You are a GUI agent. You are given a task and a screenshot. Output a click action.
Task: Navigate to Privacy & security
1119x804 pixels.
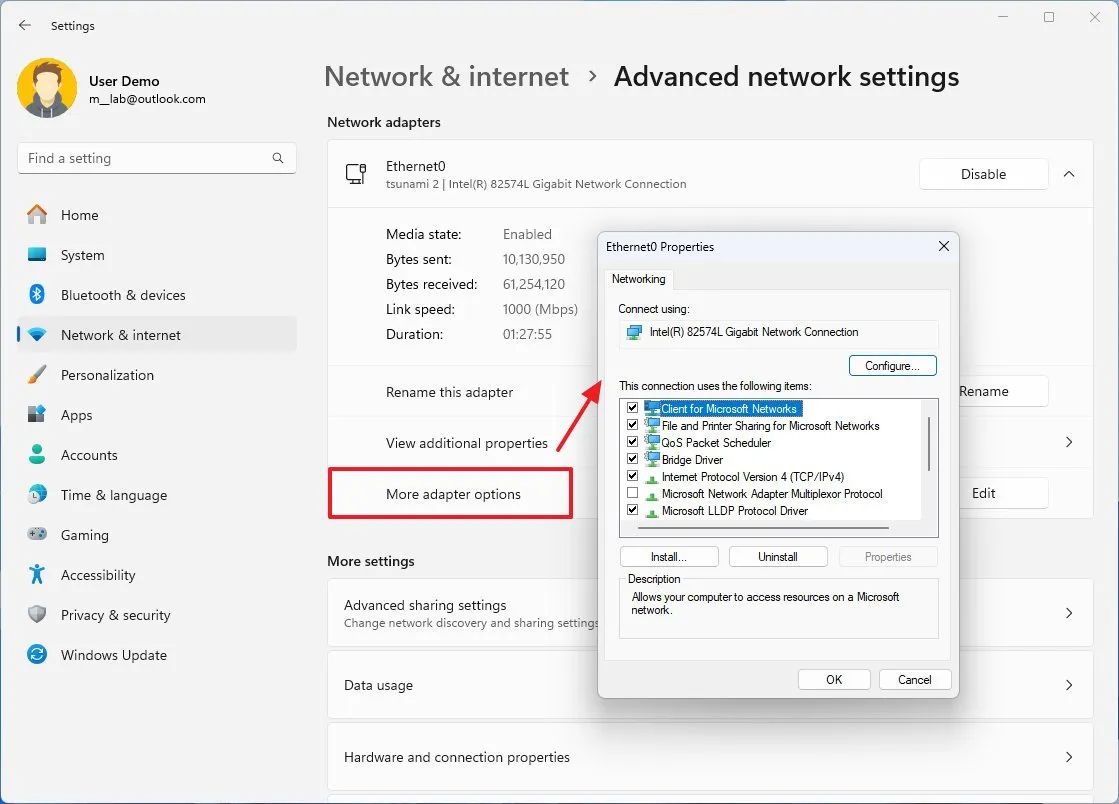(157, 614)
